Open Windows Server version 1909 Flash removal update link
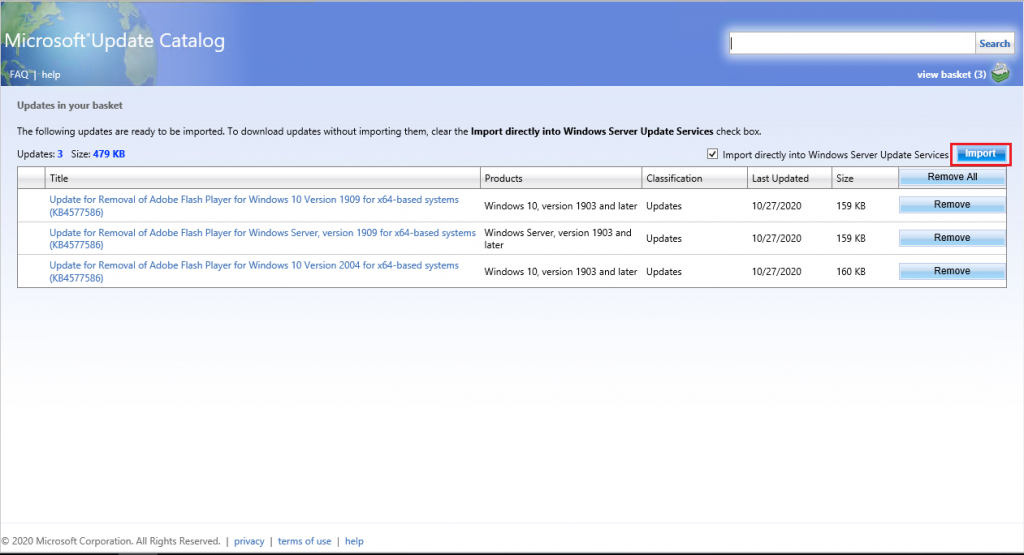 click(263, 238)
